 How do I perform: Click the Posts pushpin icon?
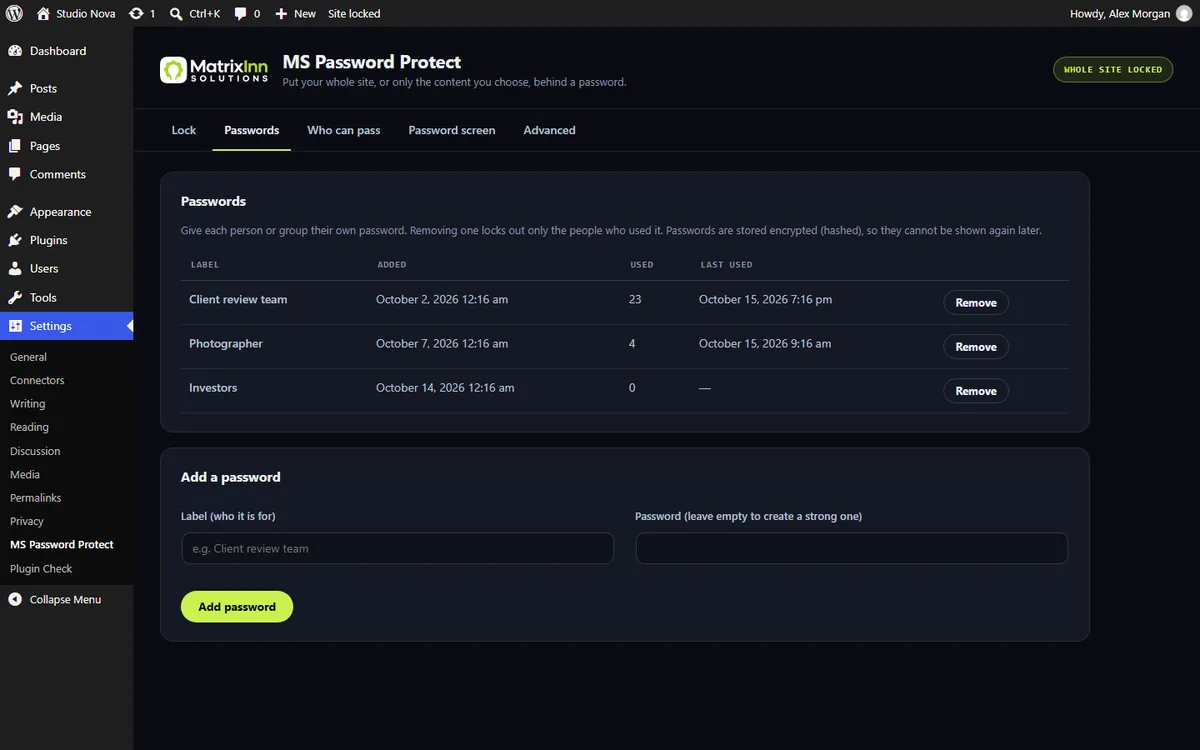pos(15,88)
